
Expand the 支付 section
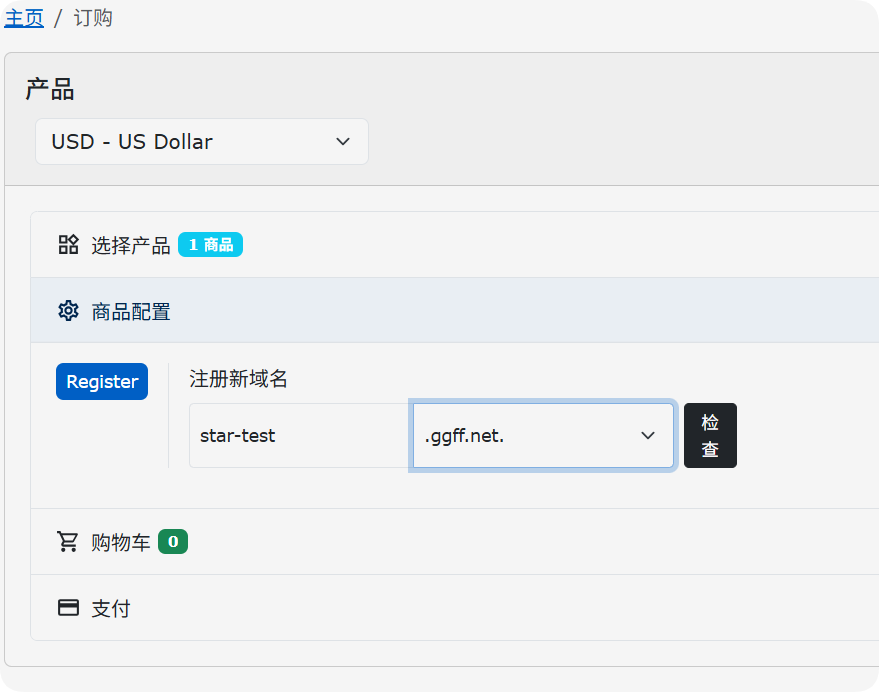(x=110, y=608)
